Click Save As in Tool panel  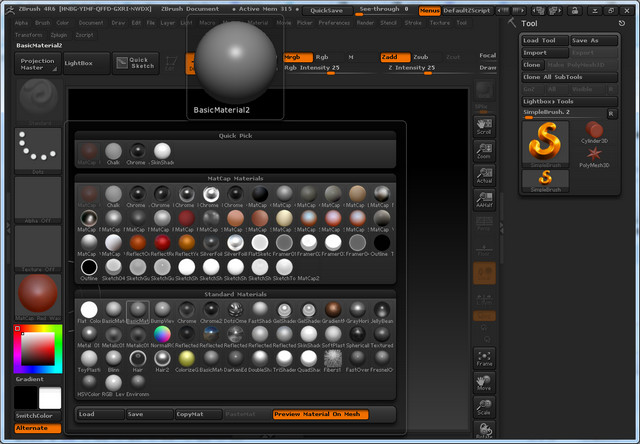[594, 40]
